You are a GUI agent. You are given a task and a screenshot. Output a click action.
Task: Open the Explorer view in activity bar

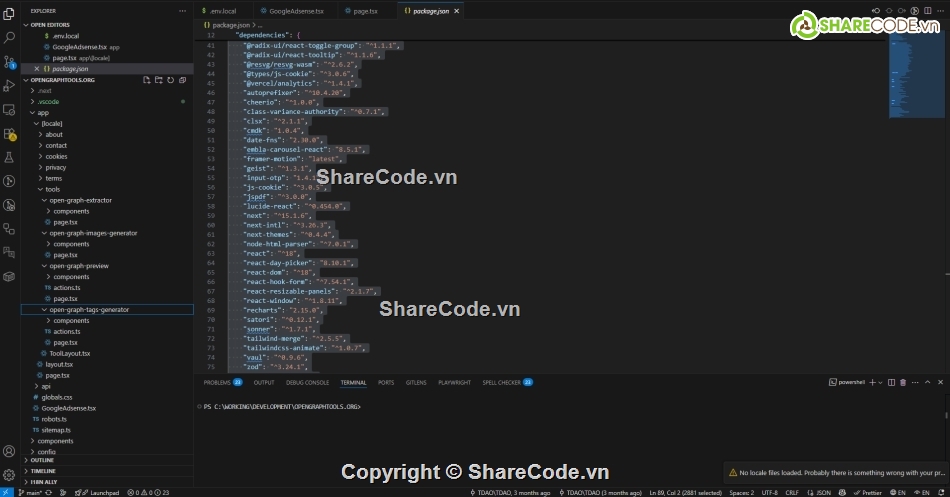point(9,13)
